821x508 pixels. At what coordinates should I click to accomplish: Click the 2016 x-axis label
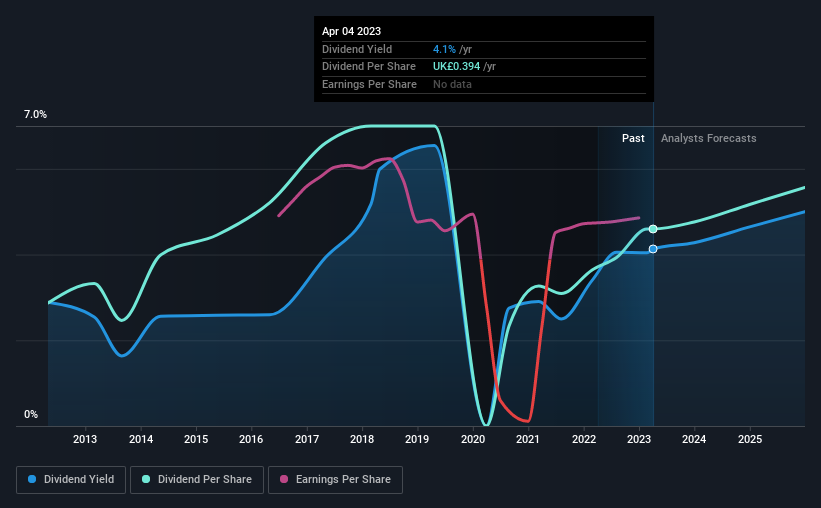251,439
